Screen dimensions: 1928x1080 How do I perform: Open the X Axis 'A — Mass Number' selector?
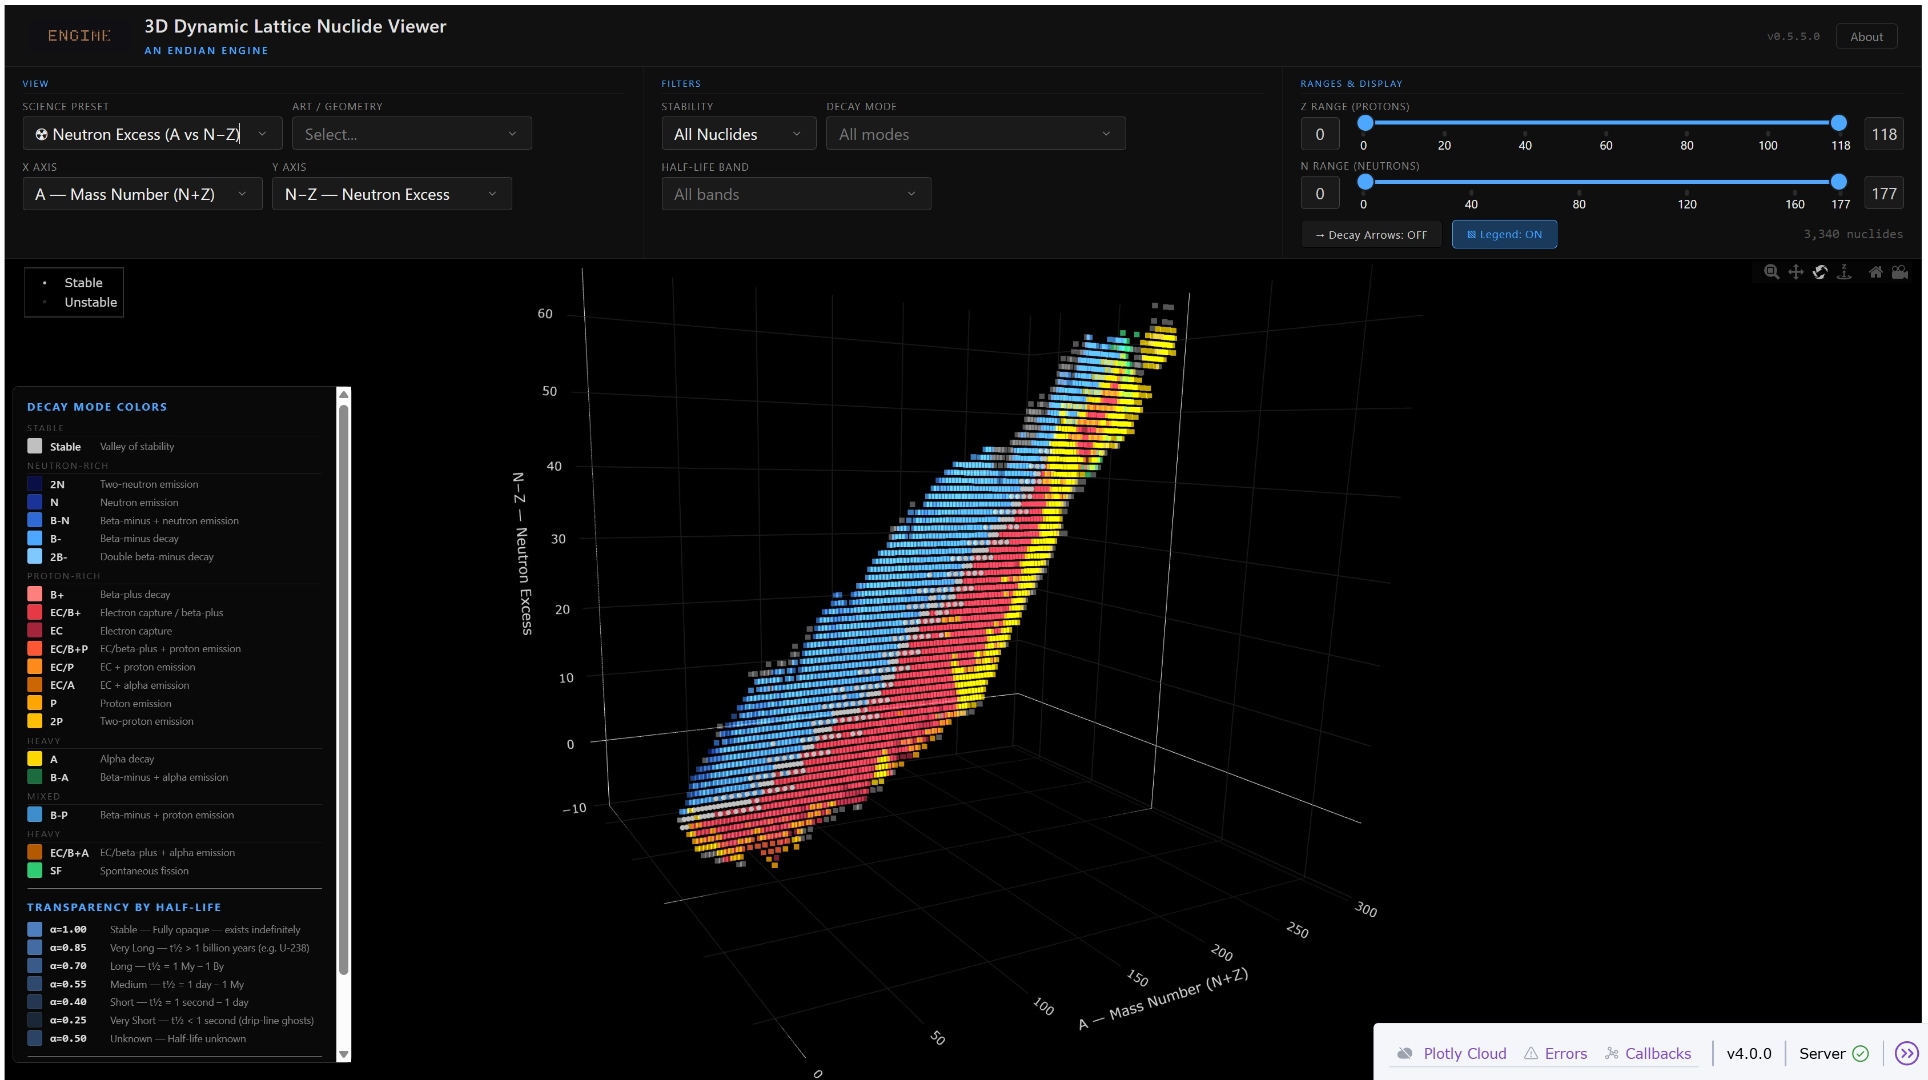pos(141,193)
